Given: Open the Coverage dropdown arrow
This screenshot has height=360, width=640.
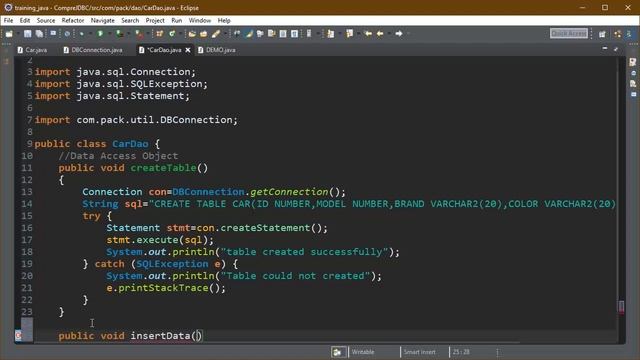Looking at the screenshot, I should [x=128, y=33].
